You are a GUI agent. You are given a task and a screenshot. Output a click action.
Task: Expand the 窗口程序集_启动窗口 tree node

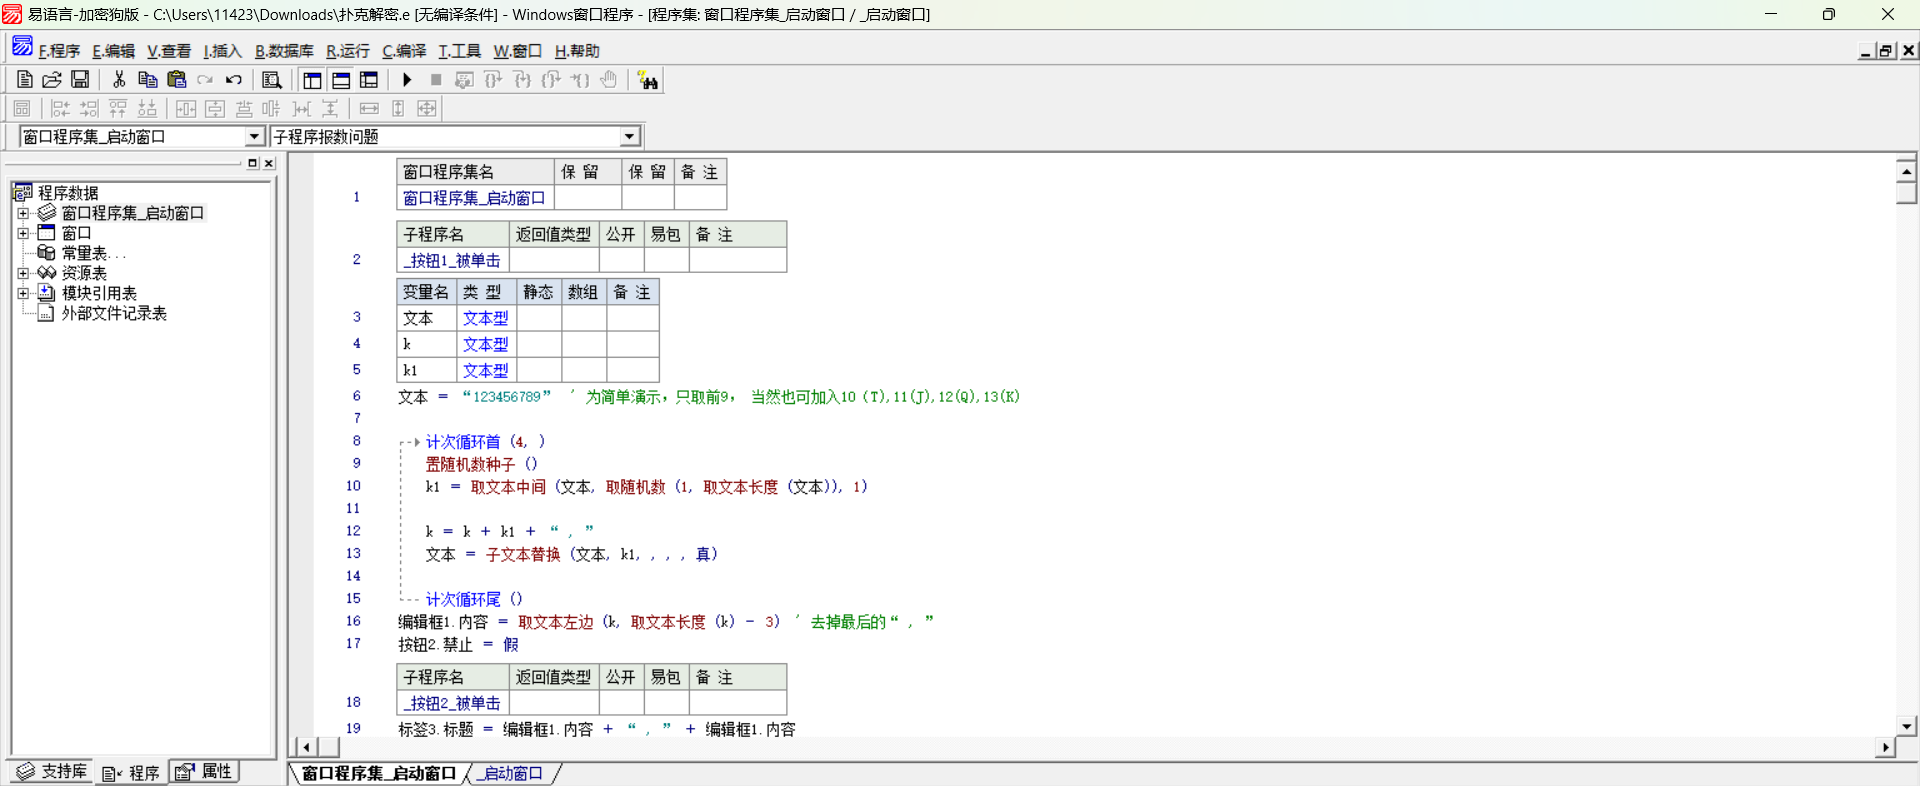tap(23, 213)
